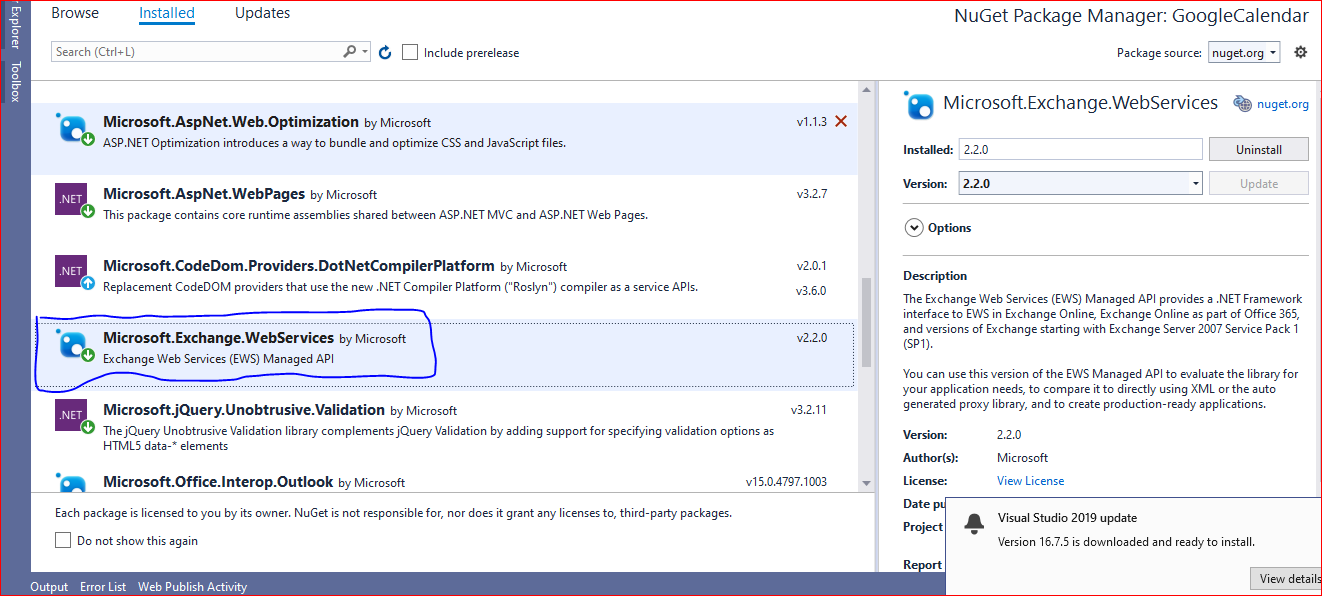1322x596 pixels.
Task: Click the Microsoft.CodeDom.Providers.DotNetCompilerPlatform .NET icon
Action: pos(75,272)
